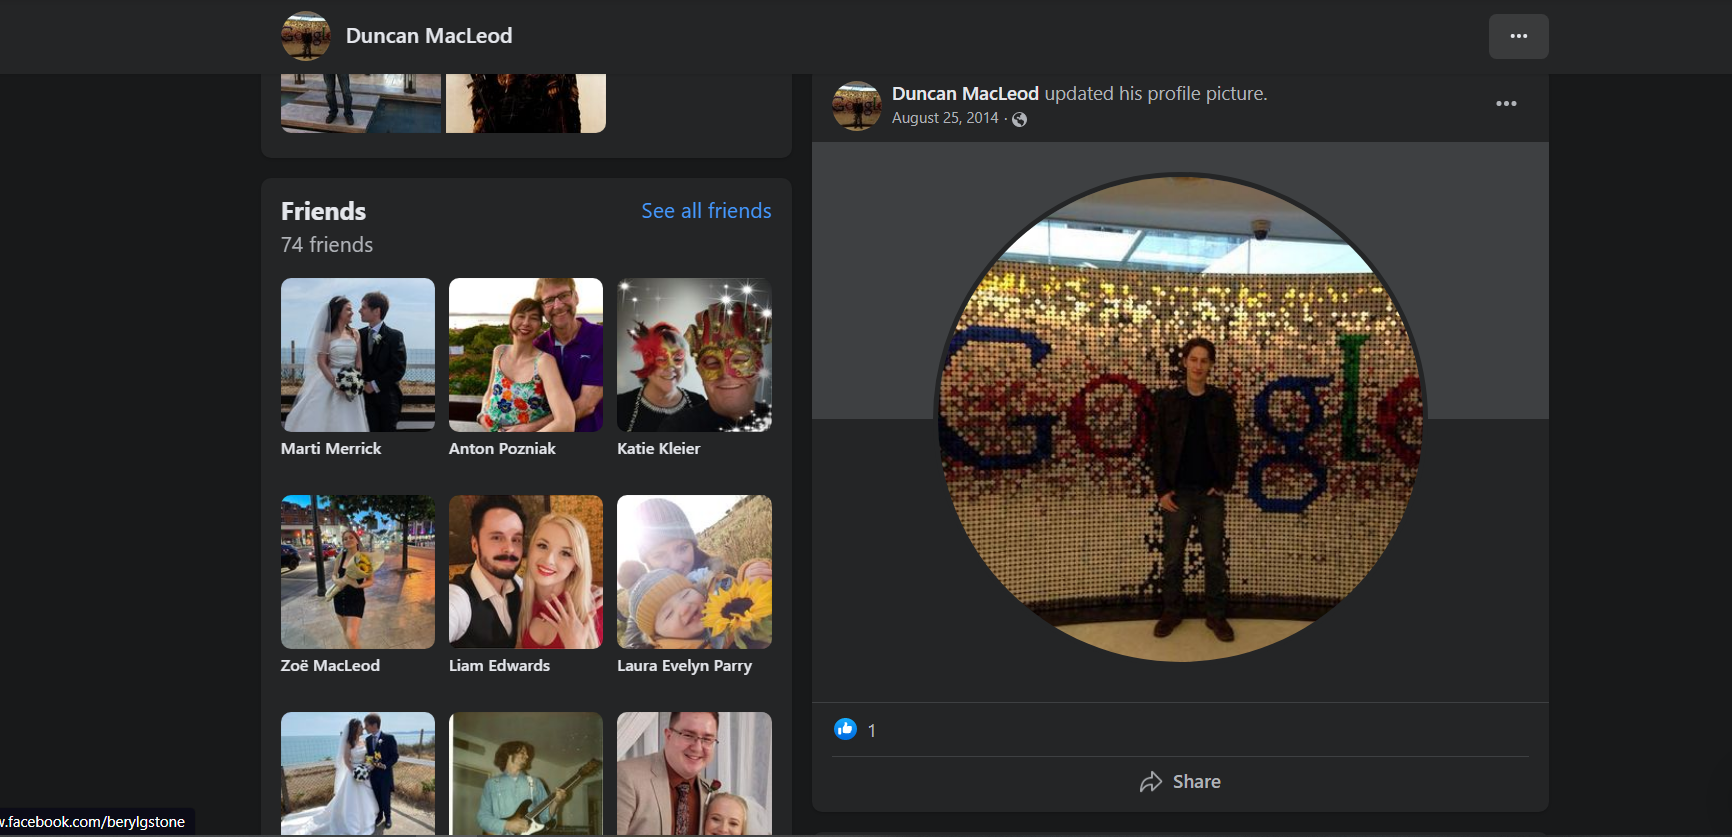Open the guitar player friend thumbnail
1732x837 pixels.
coord(526,773)
